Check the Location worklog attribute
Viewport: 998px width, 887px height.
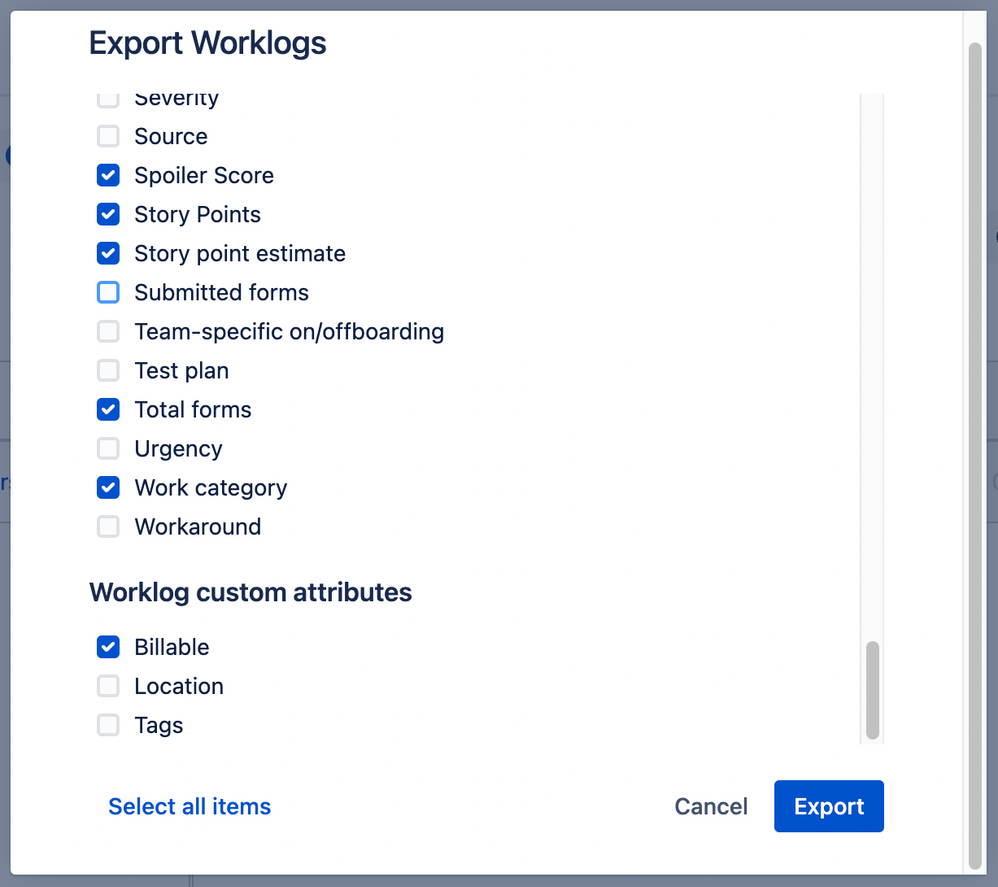pos(107,686)
